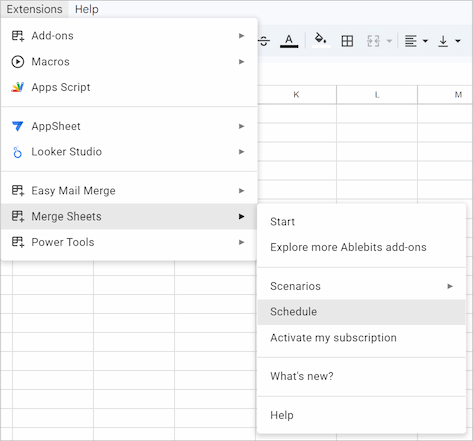Toggle strikethrough formatting
Screen dimensions: 473x441
[264, 41]
